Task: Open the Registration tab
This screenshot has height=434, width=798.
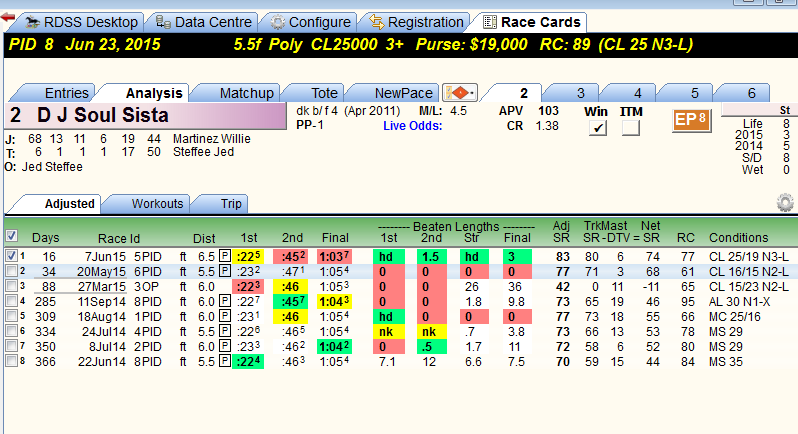Action: point(416,22)
